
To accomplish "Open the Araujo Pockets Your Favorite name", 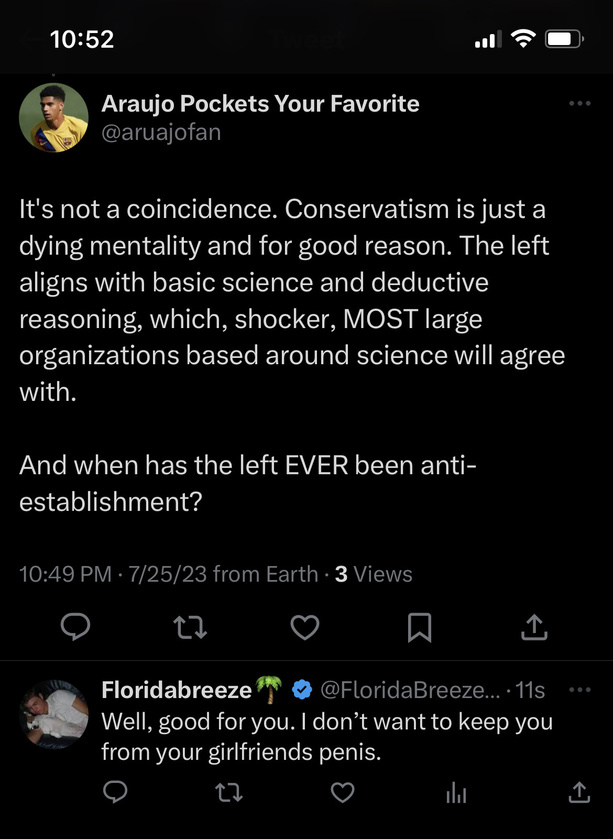I will [260, 104].
